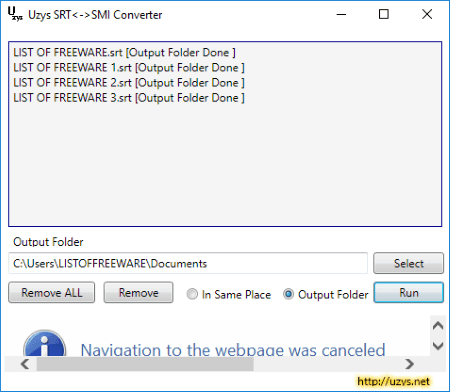Screen dimensions: 450x392
Task: Open folder browser with Select button
Action: pyautogui.click(x=409, y=263)
